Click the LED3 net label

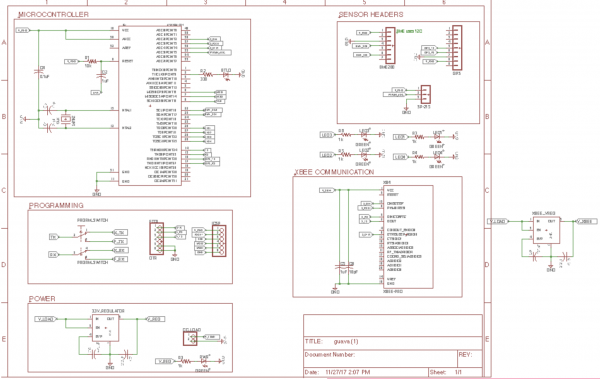326,135
